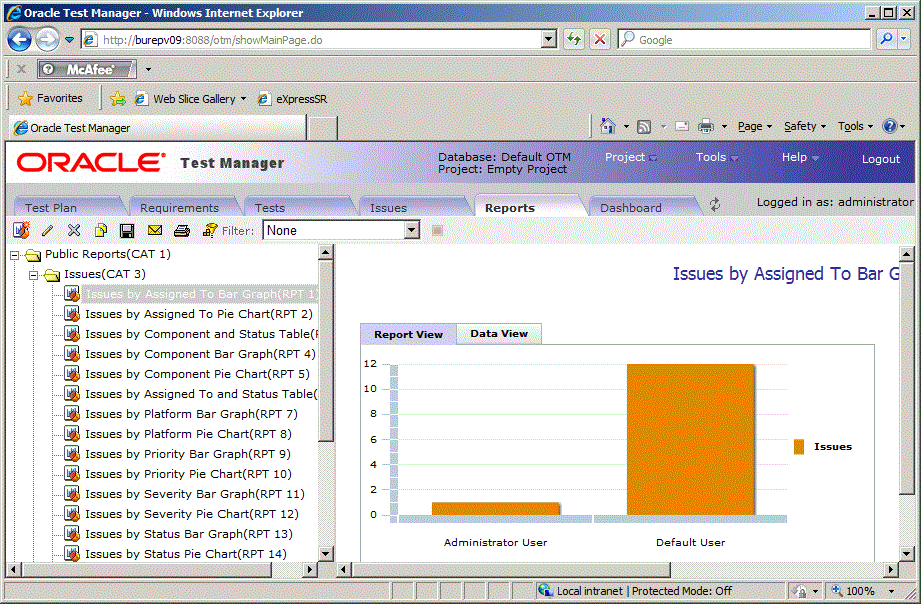Screen dimensions: 921x604
Task: Click the pencil edit report icon
Action: [48, 231]
